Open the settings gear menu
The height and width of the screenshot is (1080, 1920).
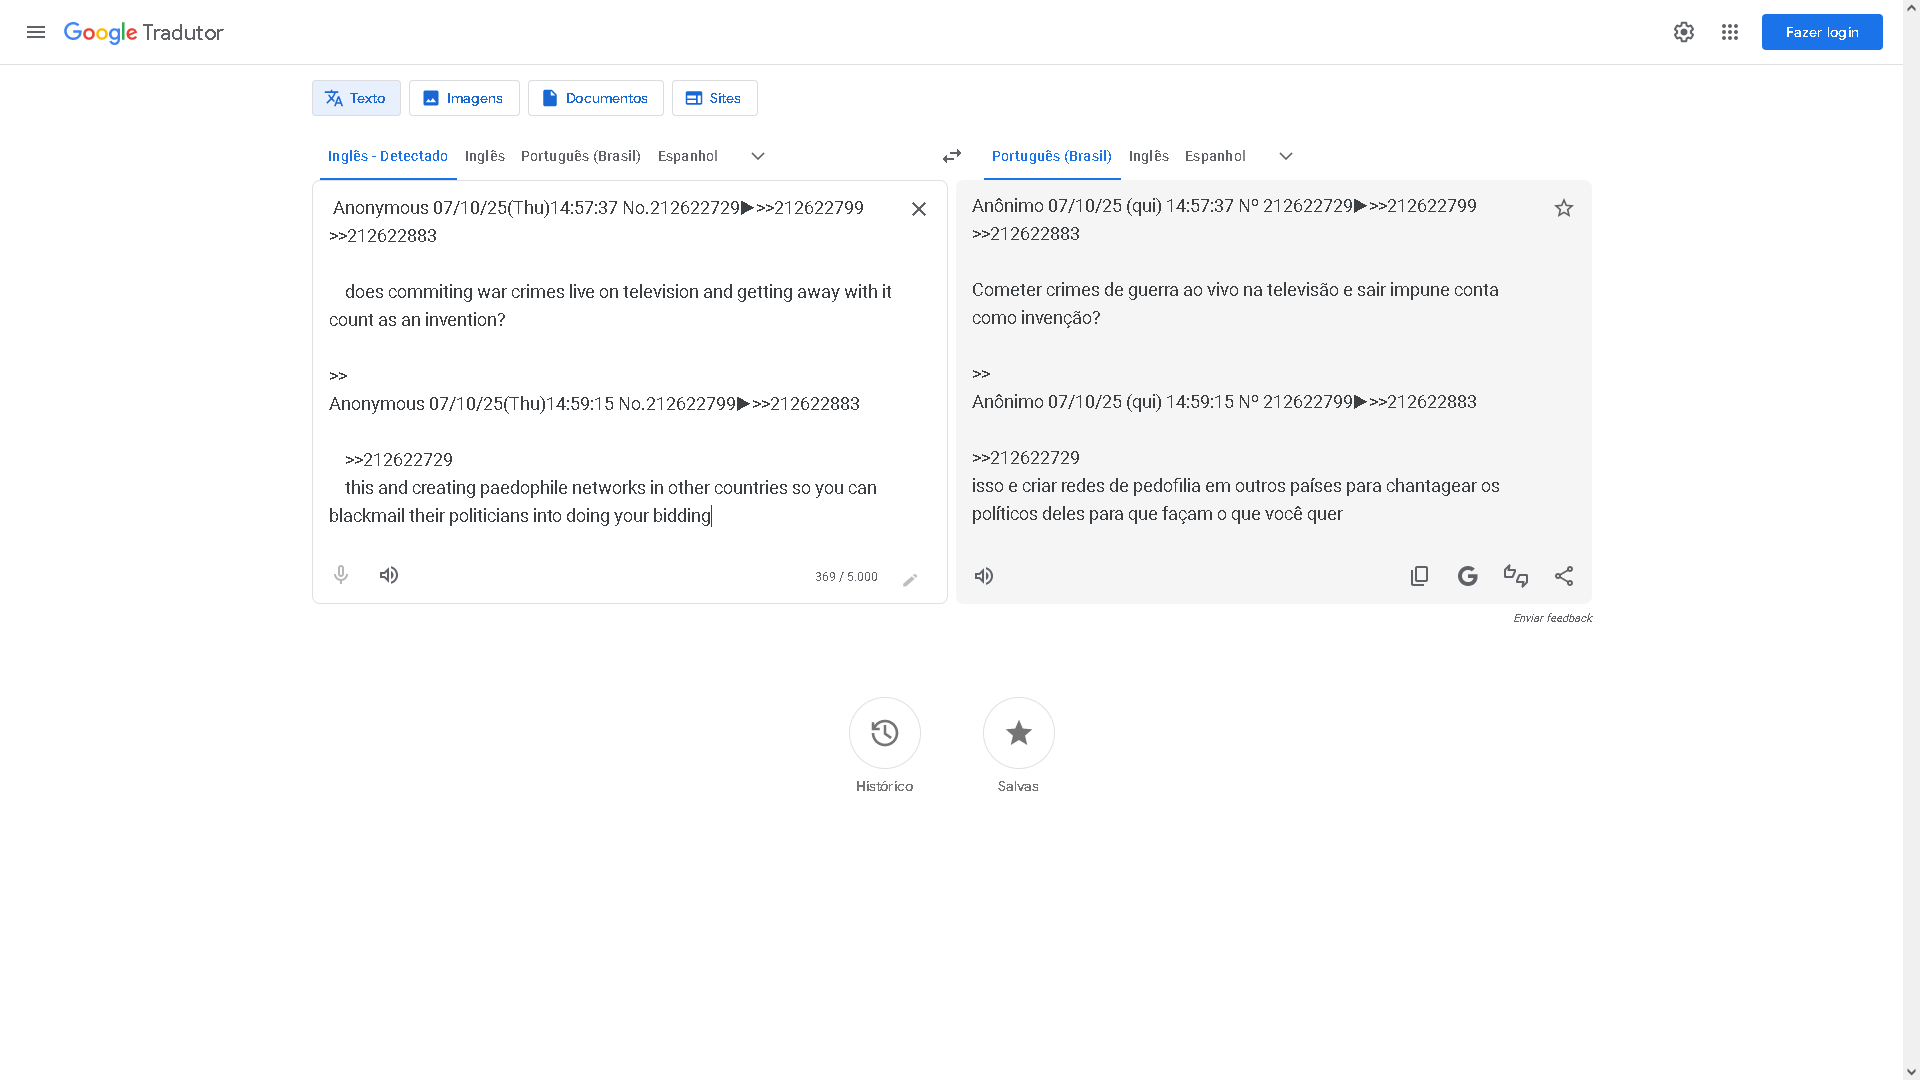1684,32
